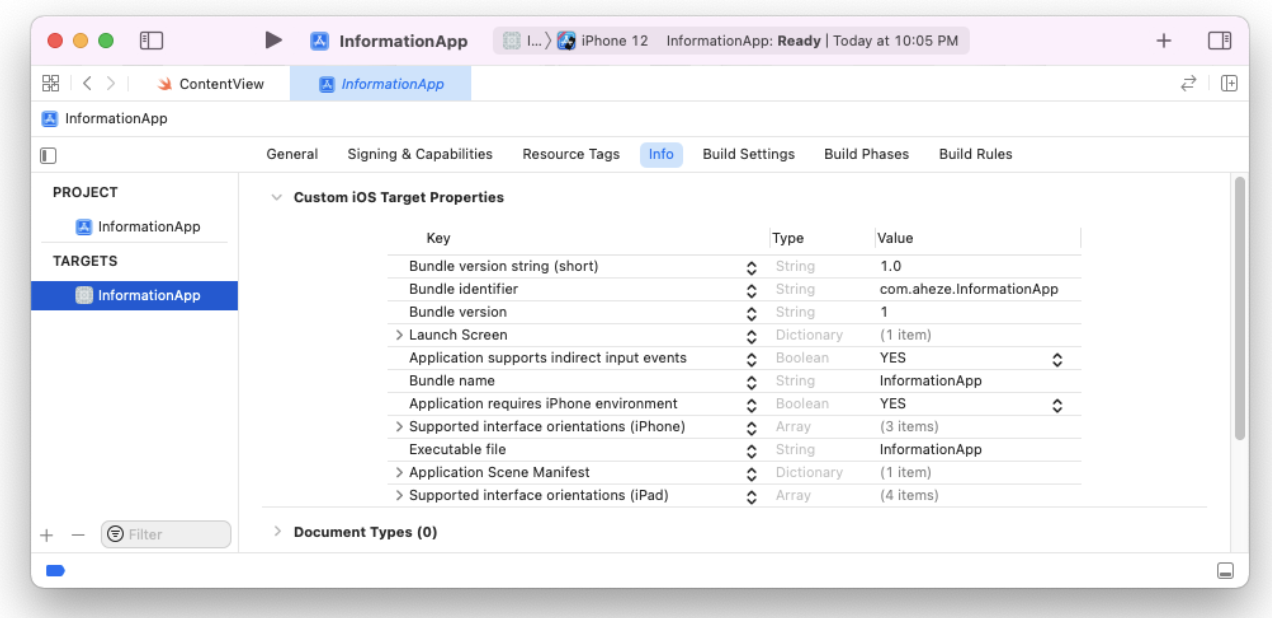Click the Key column header

pos(438,238)
